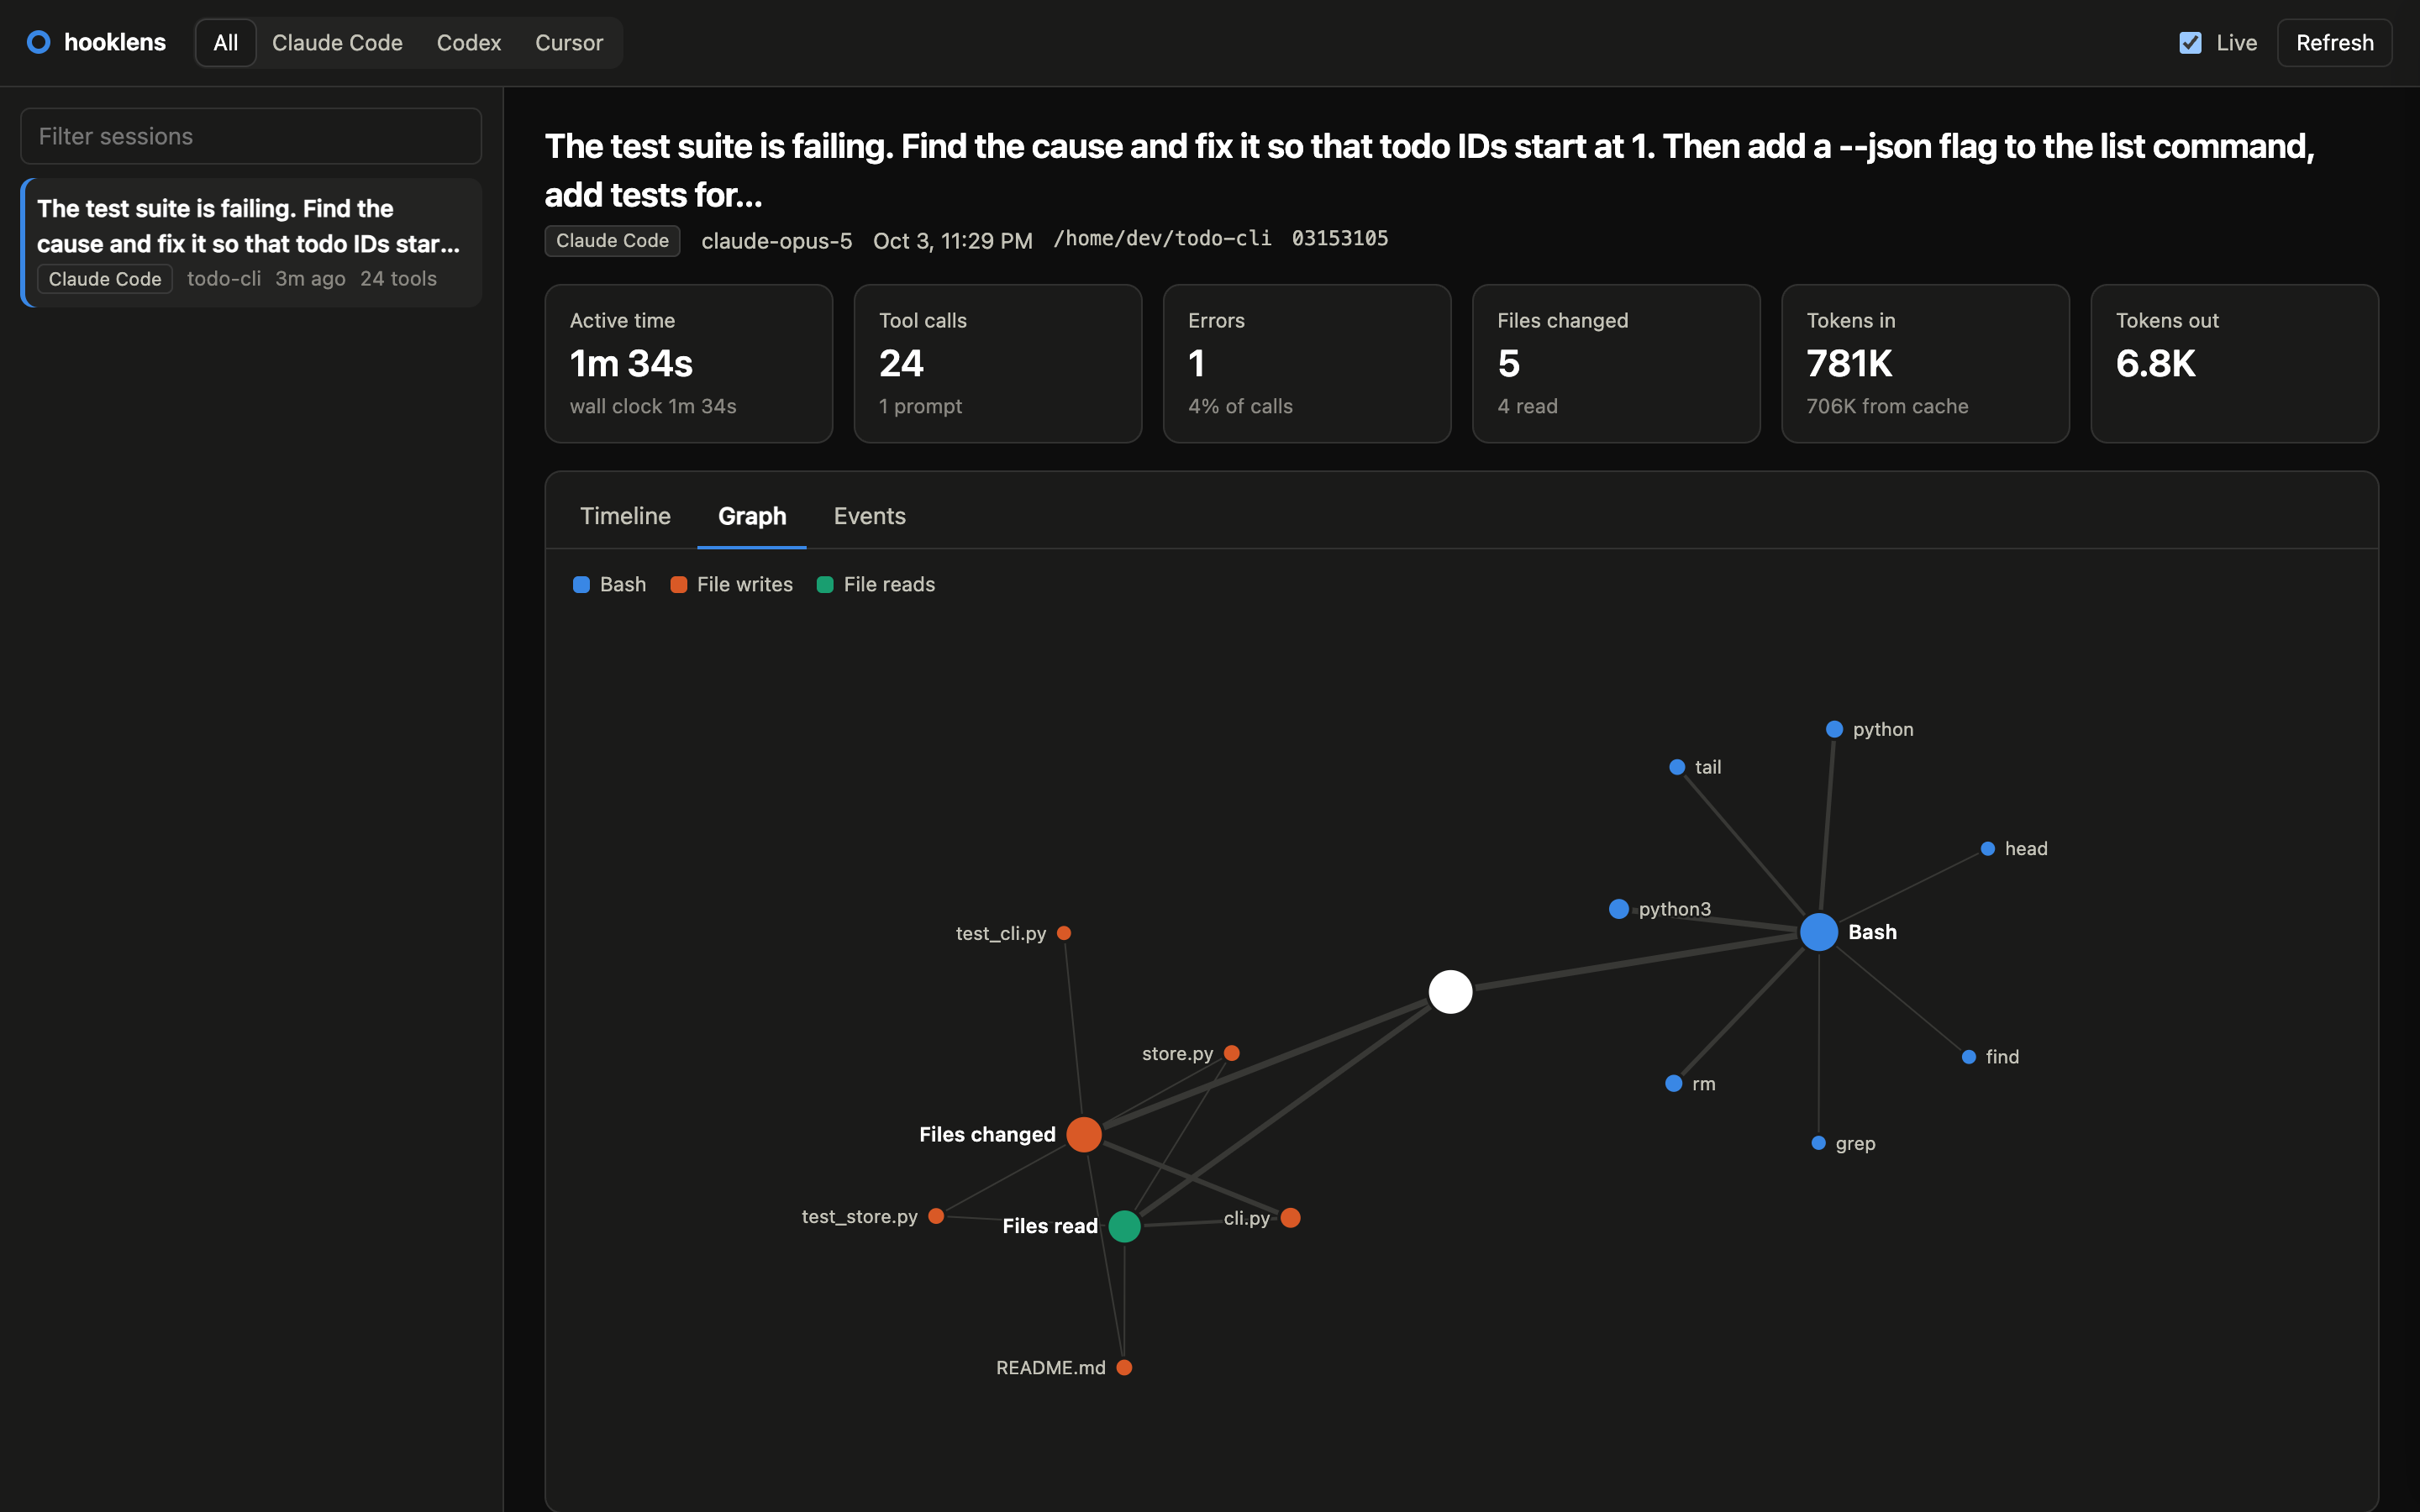The height and width of the screenshot is (1512, 2420).
Task: Click the Filter sessions input field
Action: [251, 136]
